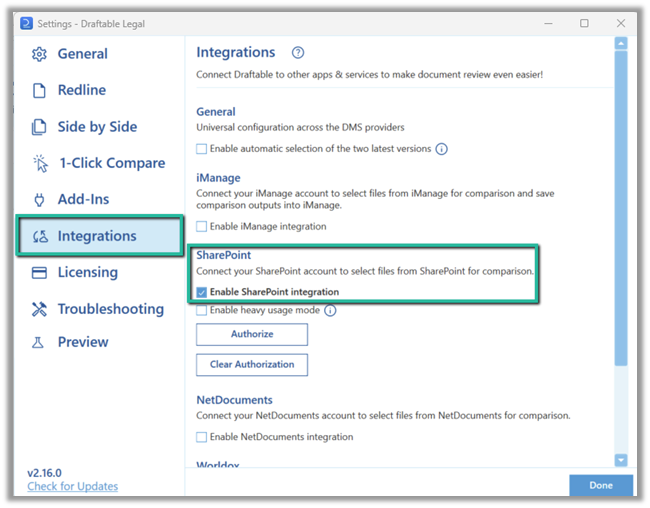Enable iManage integration checkbox
The image size is (650, 508).
201,226
